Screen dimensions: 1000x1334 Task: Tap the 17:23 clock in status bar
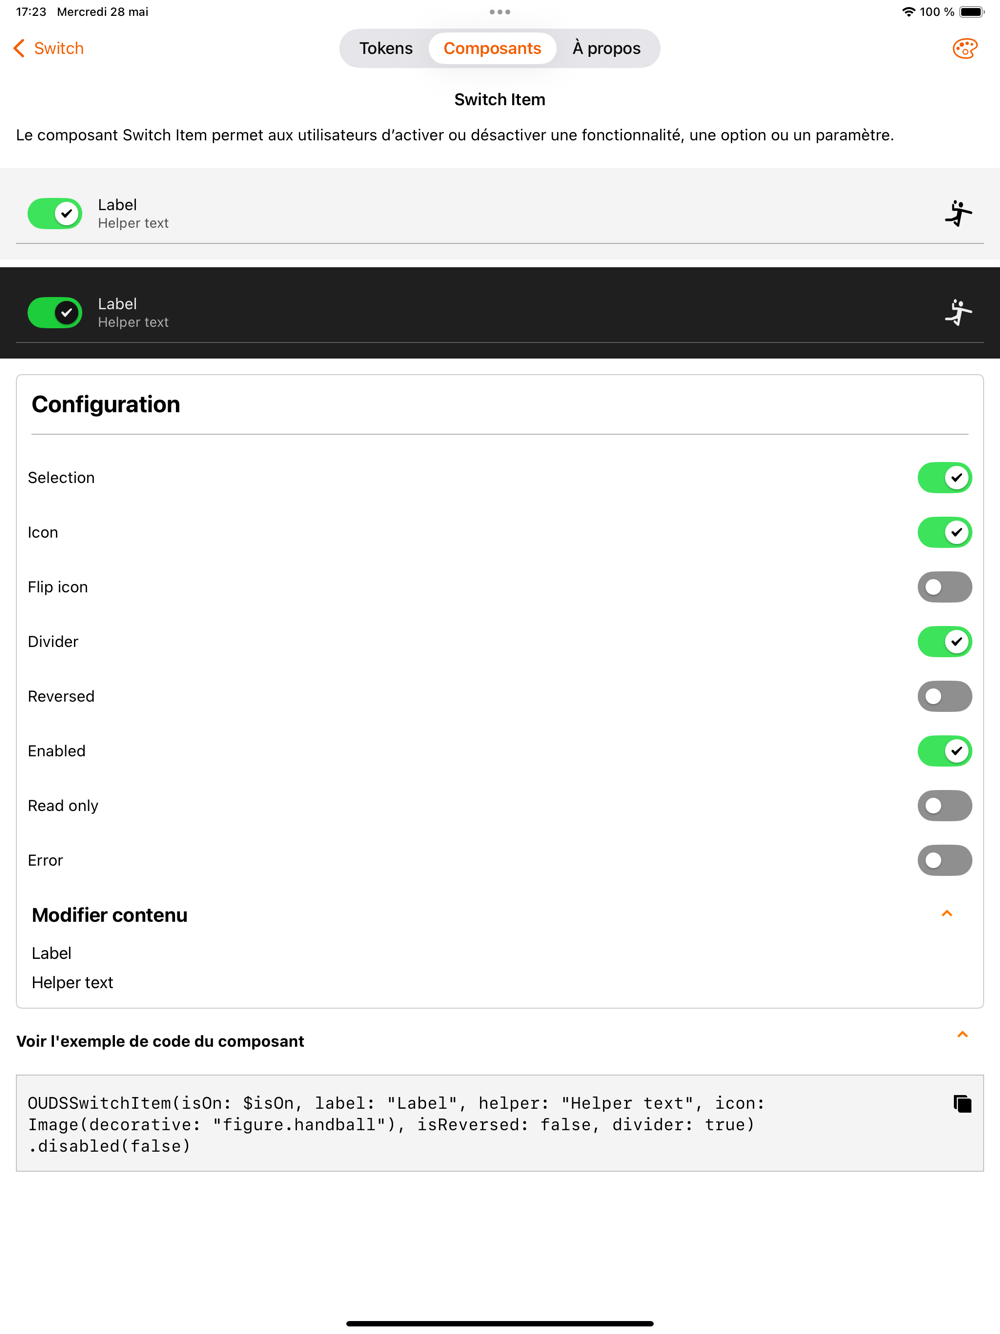point(31,12)
